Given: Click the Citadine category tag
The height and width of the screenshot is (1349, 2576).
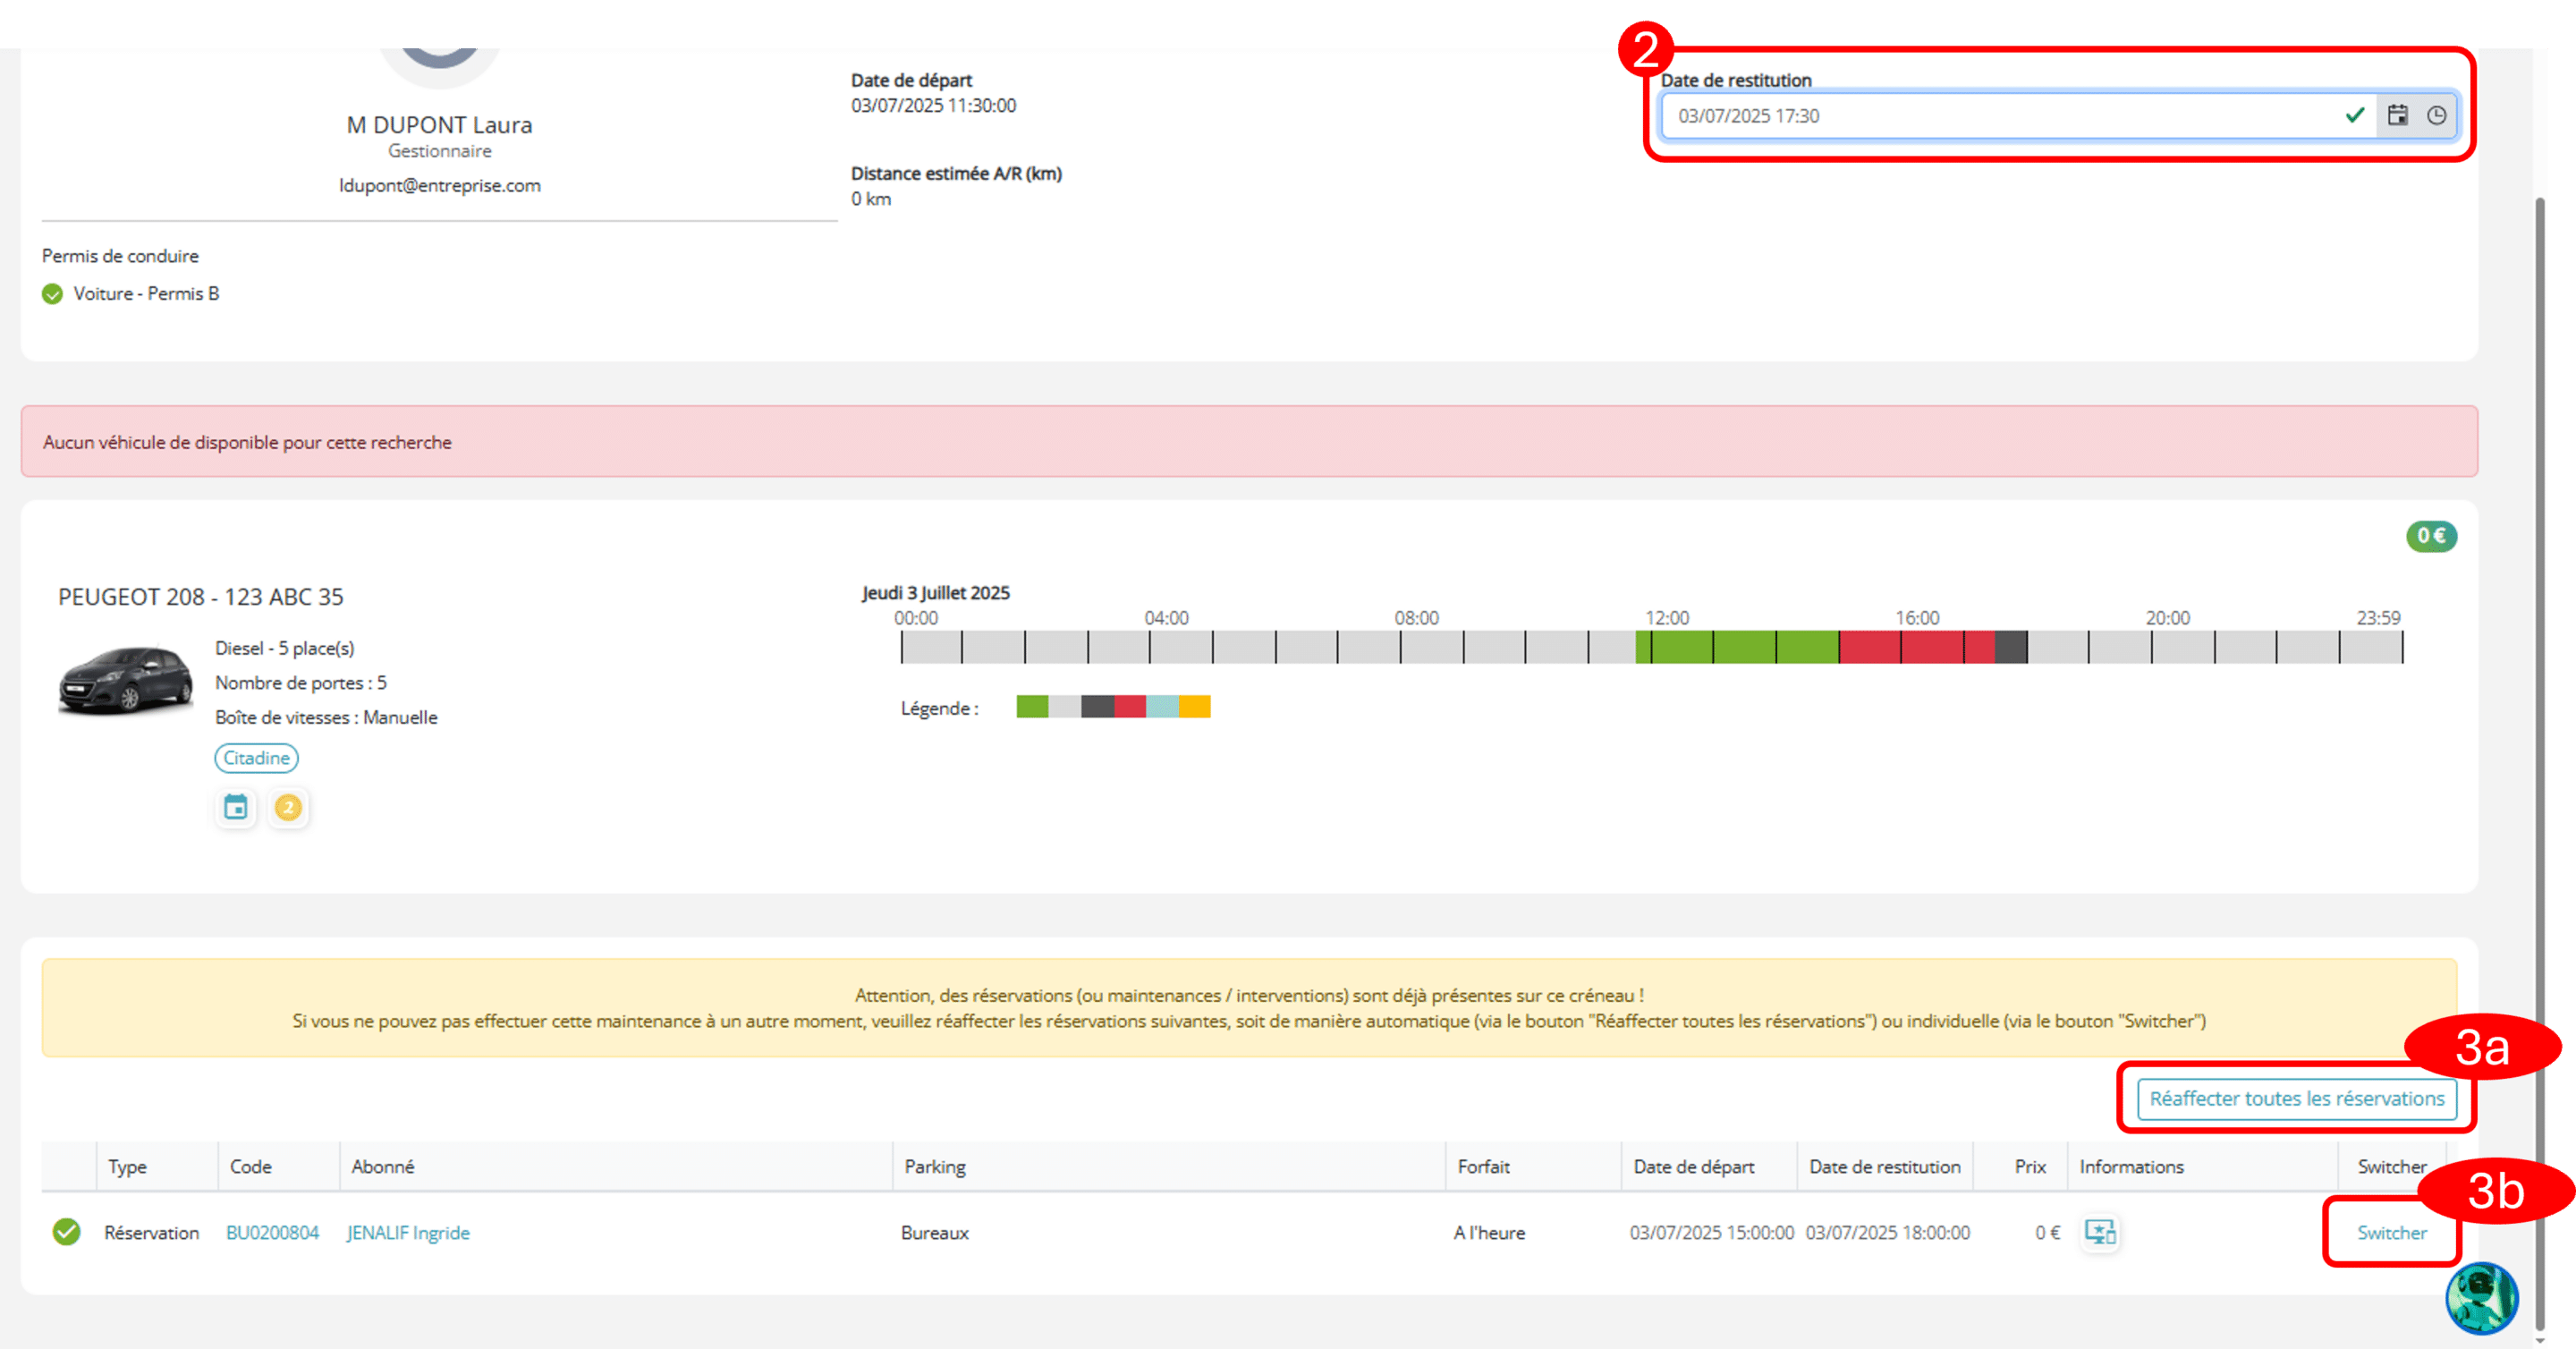Looking at the screenshot, I should pos(256,757).
